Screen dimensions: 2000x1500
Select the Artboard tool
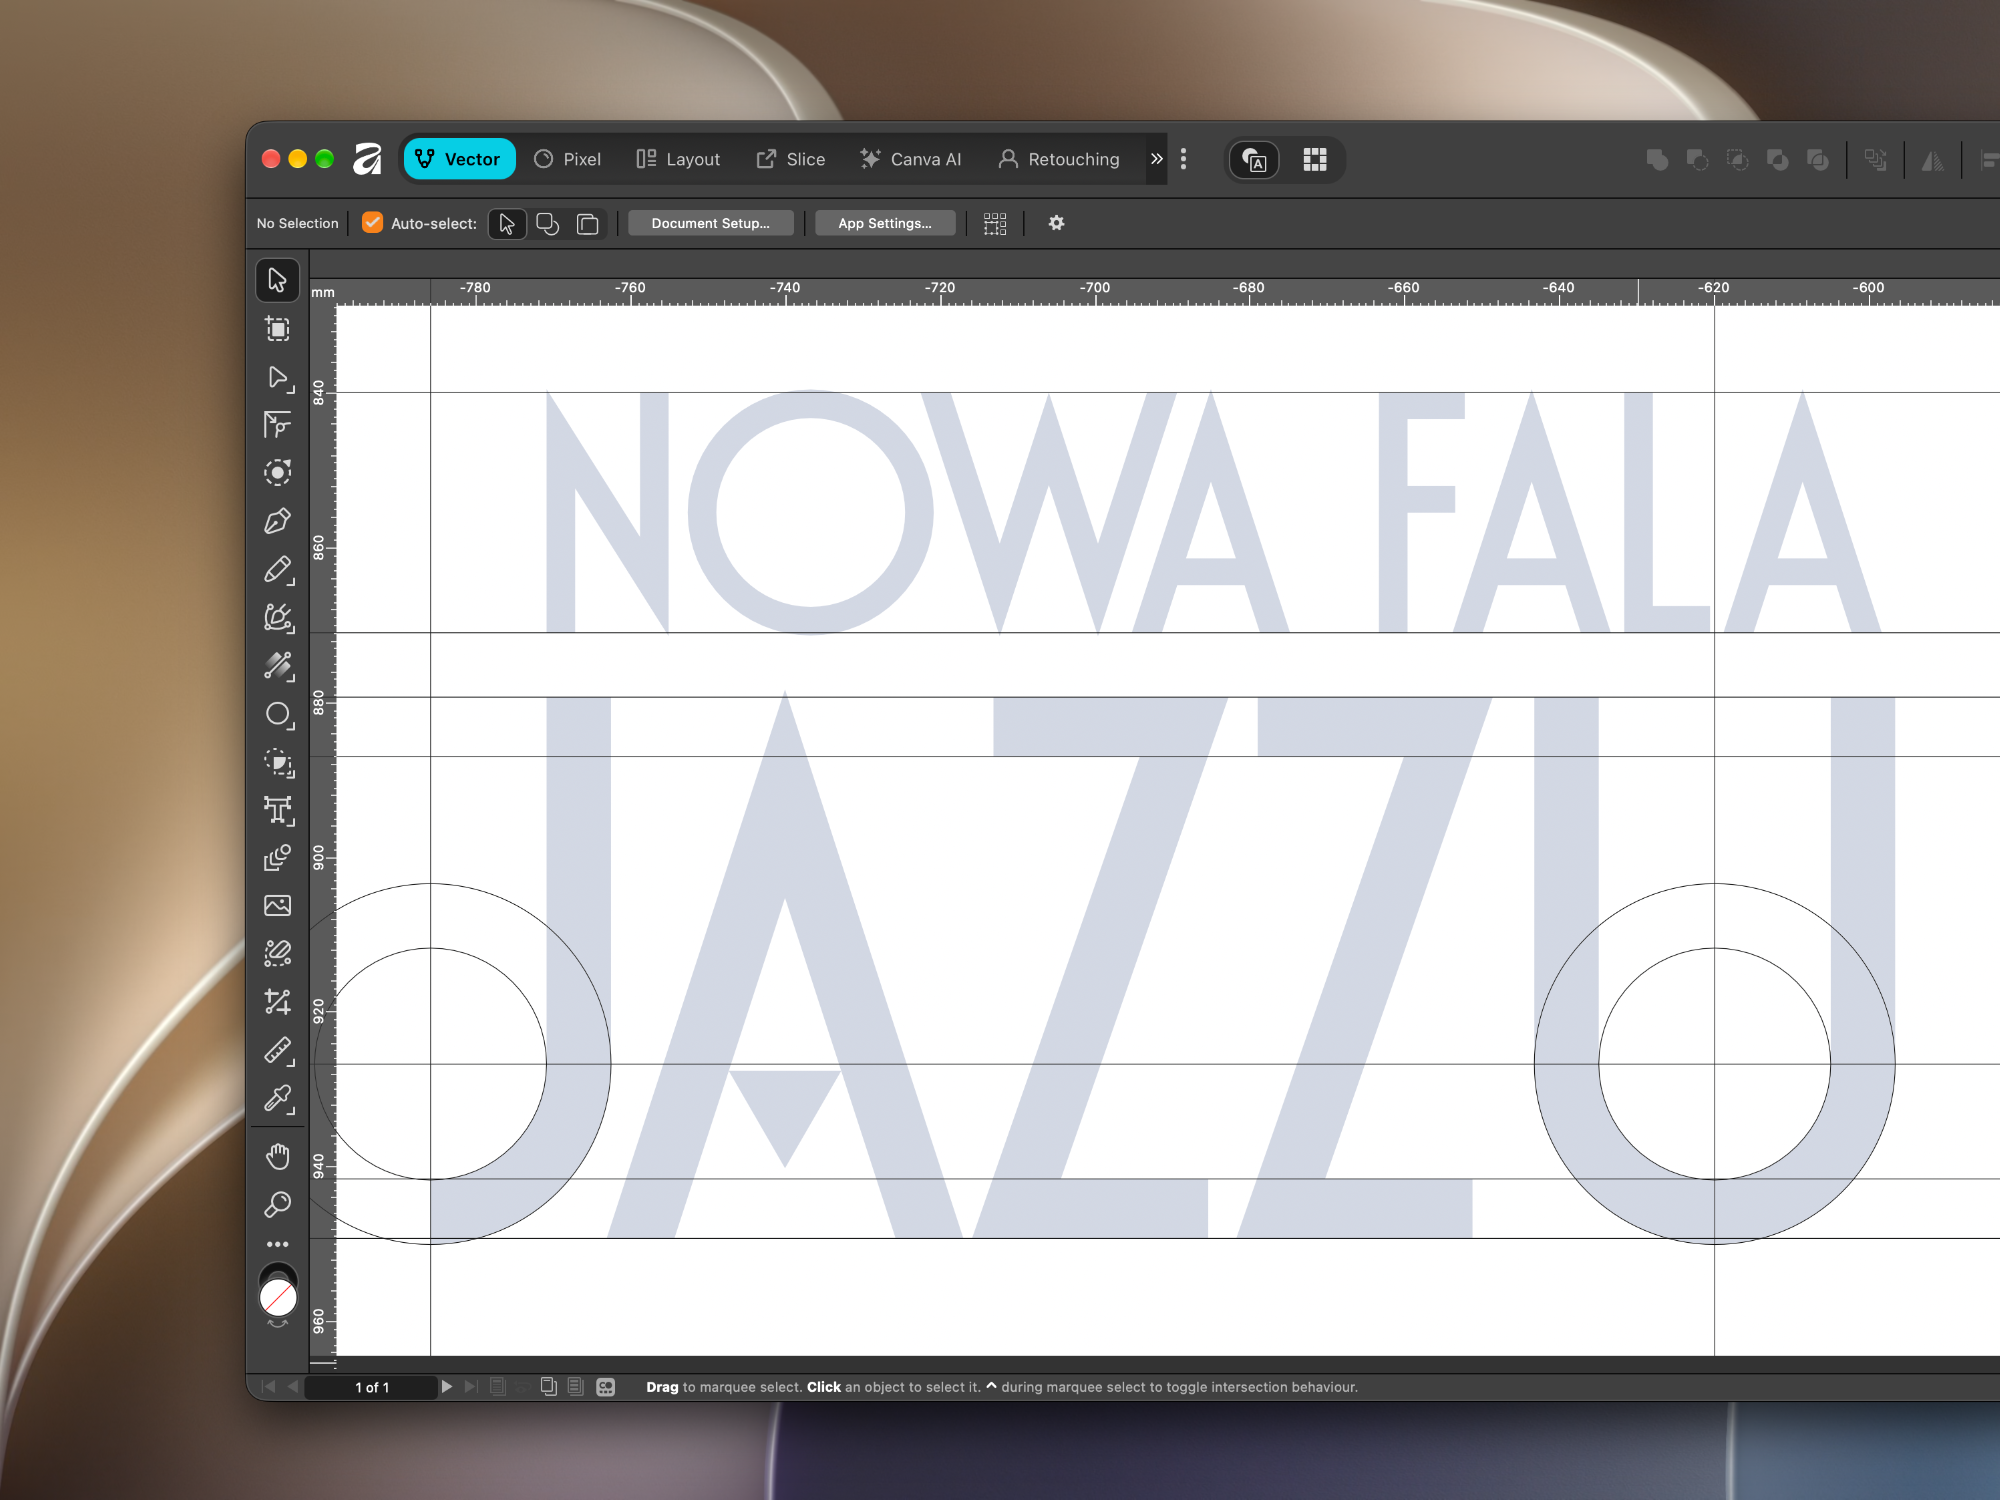pyautogui.click(x=277, y=329)
